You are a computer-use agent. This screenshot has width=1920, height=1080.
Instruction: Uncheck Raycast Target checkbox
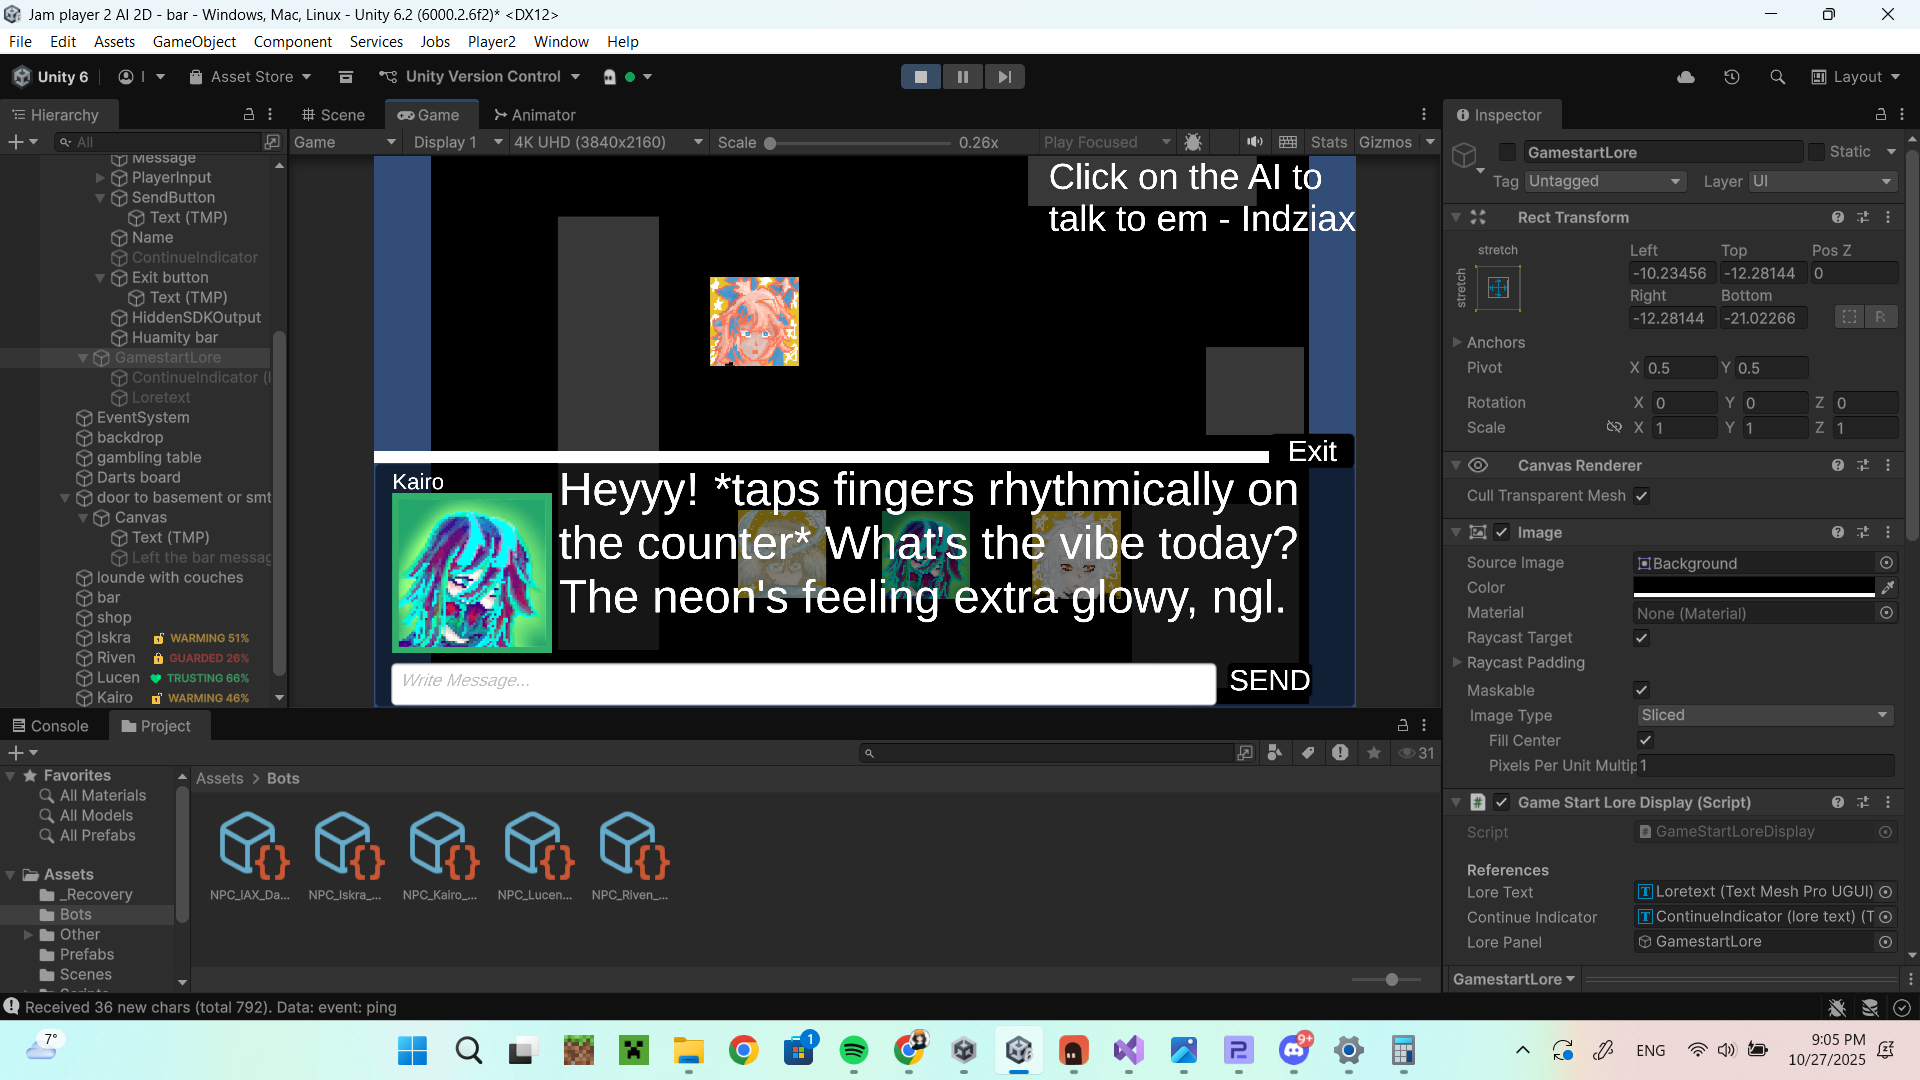[x=1641, y=638]
